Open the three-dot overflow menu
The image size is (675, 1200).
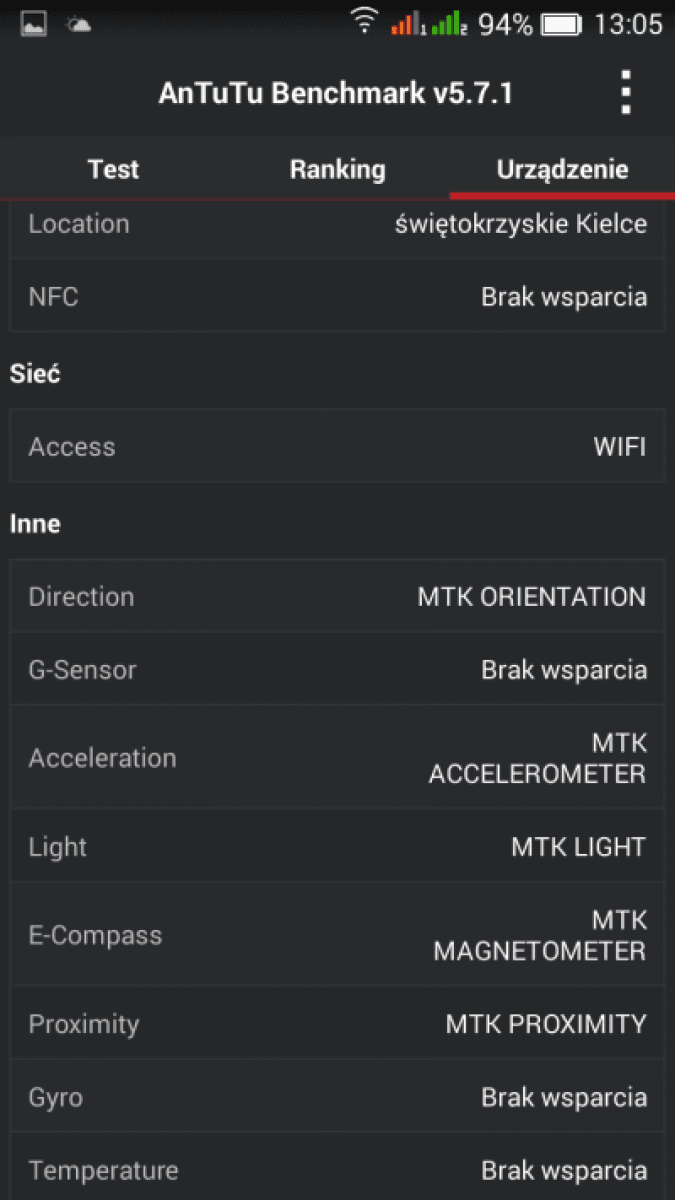tap(626, 93)
